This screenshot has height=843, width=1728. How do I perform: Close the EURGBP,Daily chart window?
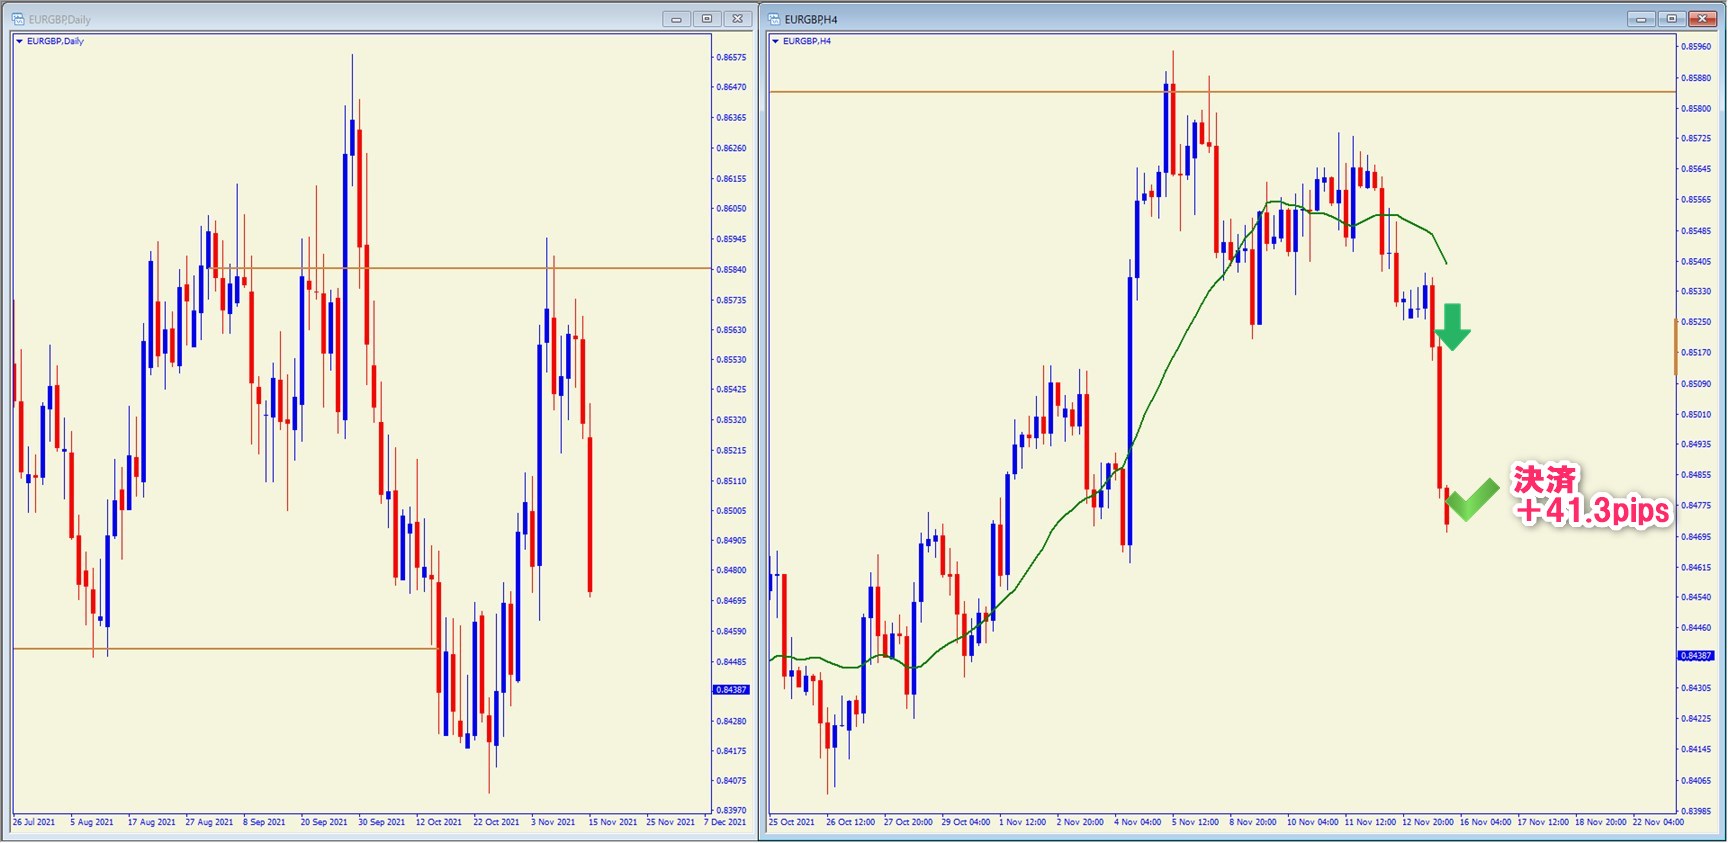(738, 19)
